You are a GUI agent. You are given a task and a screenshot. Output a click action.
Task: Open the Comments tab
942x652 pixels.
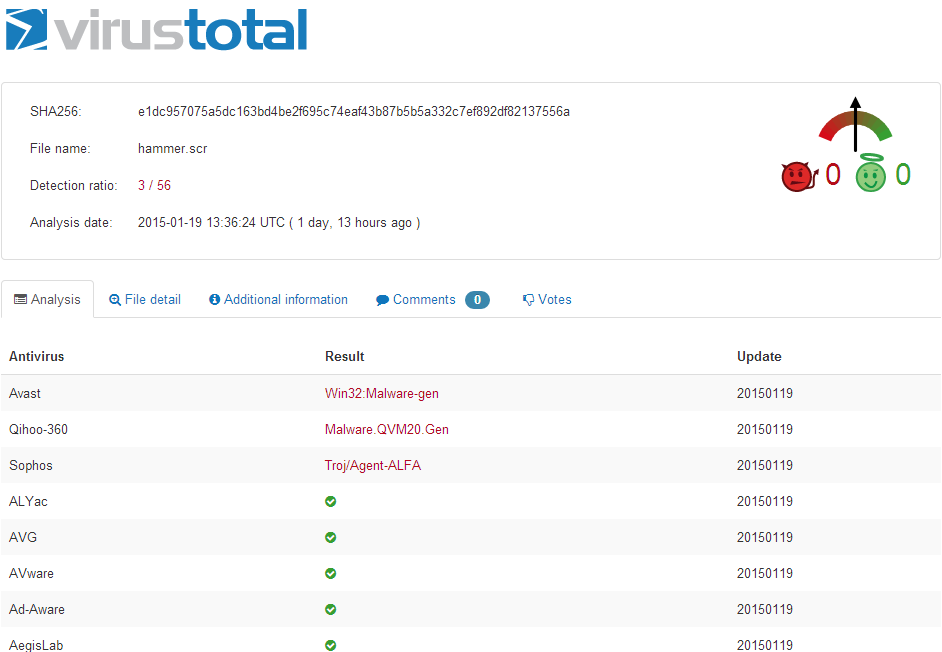point(433,299)
